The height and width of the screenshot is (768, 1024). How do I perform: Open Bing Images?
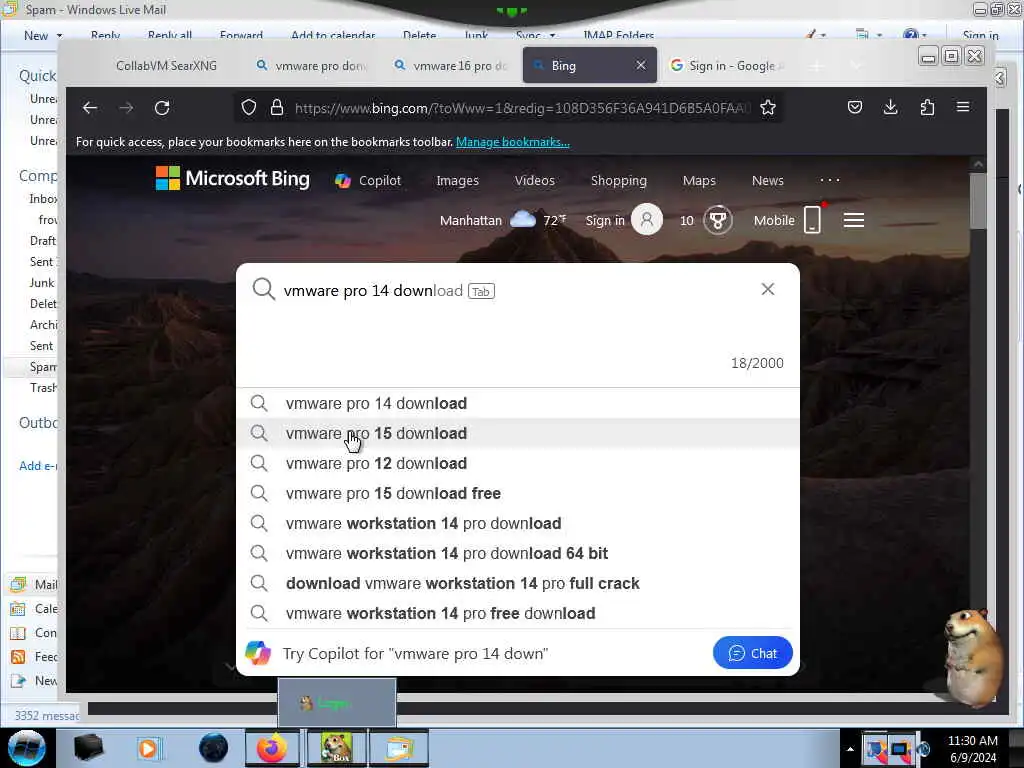pos(457,180)
